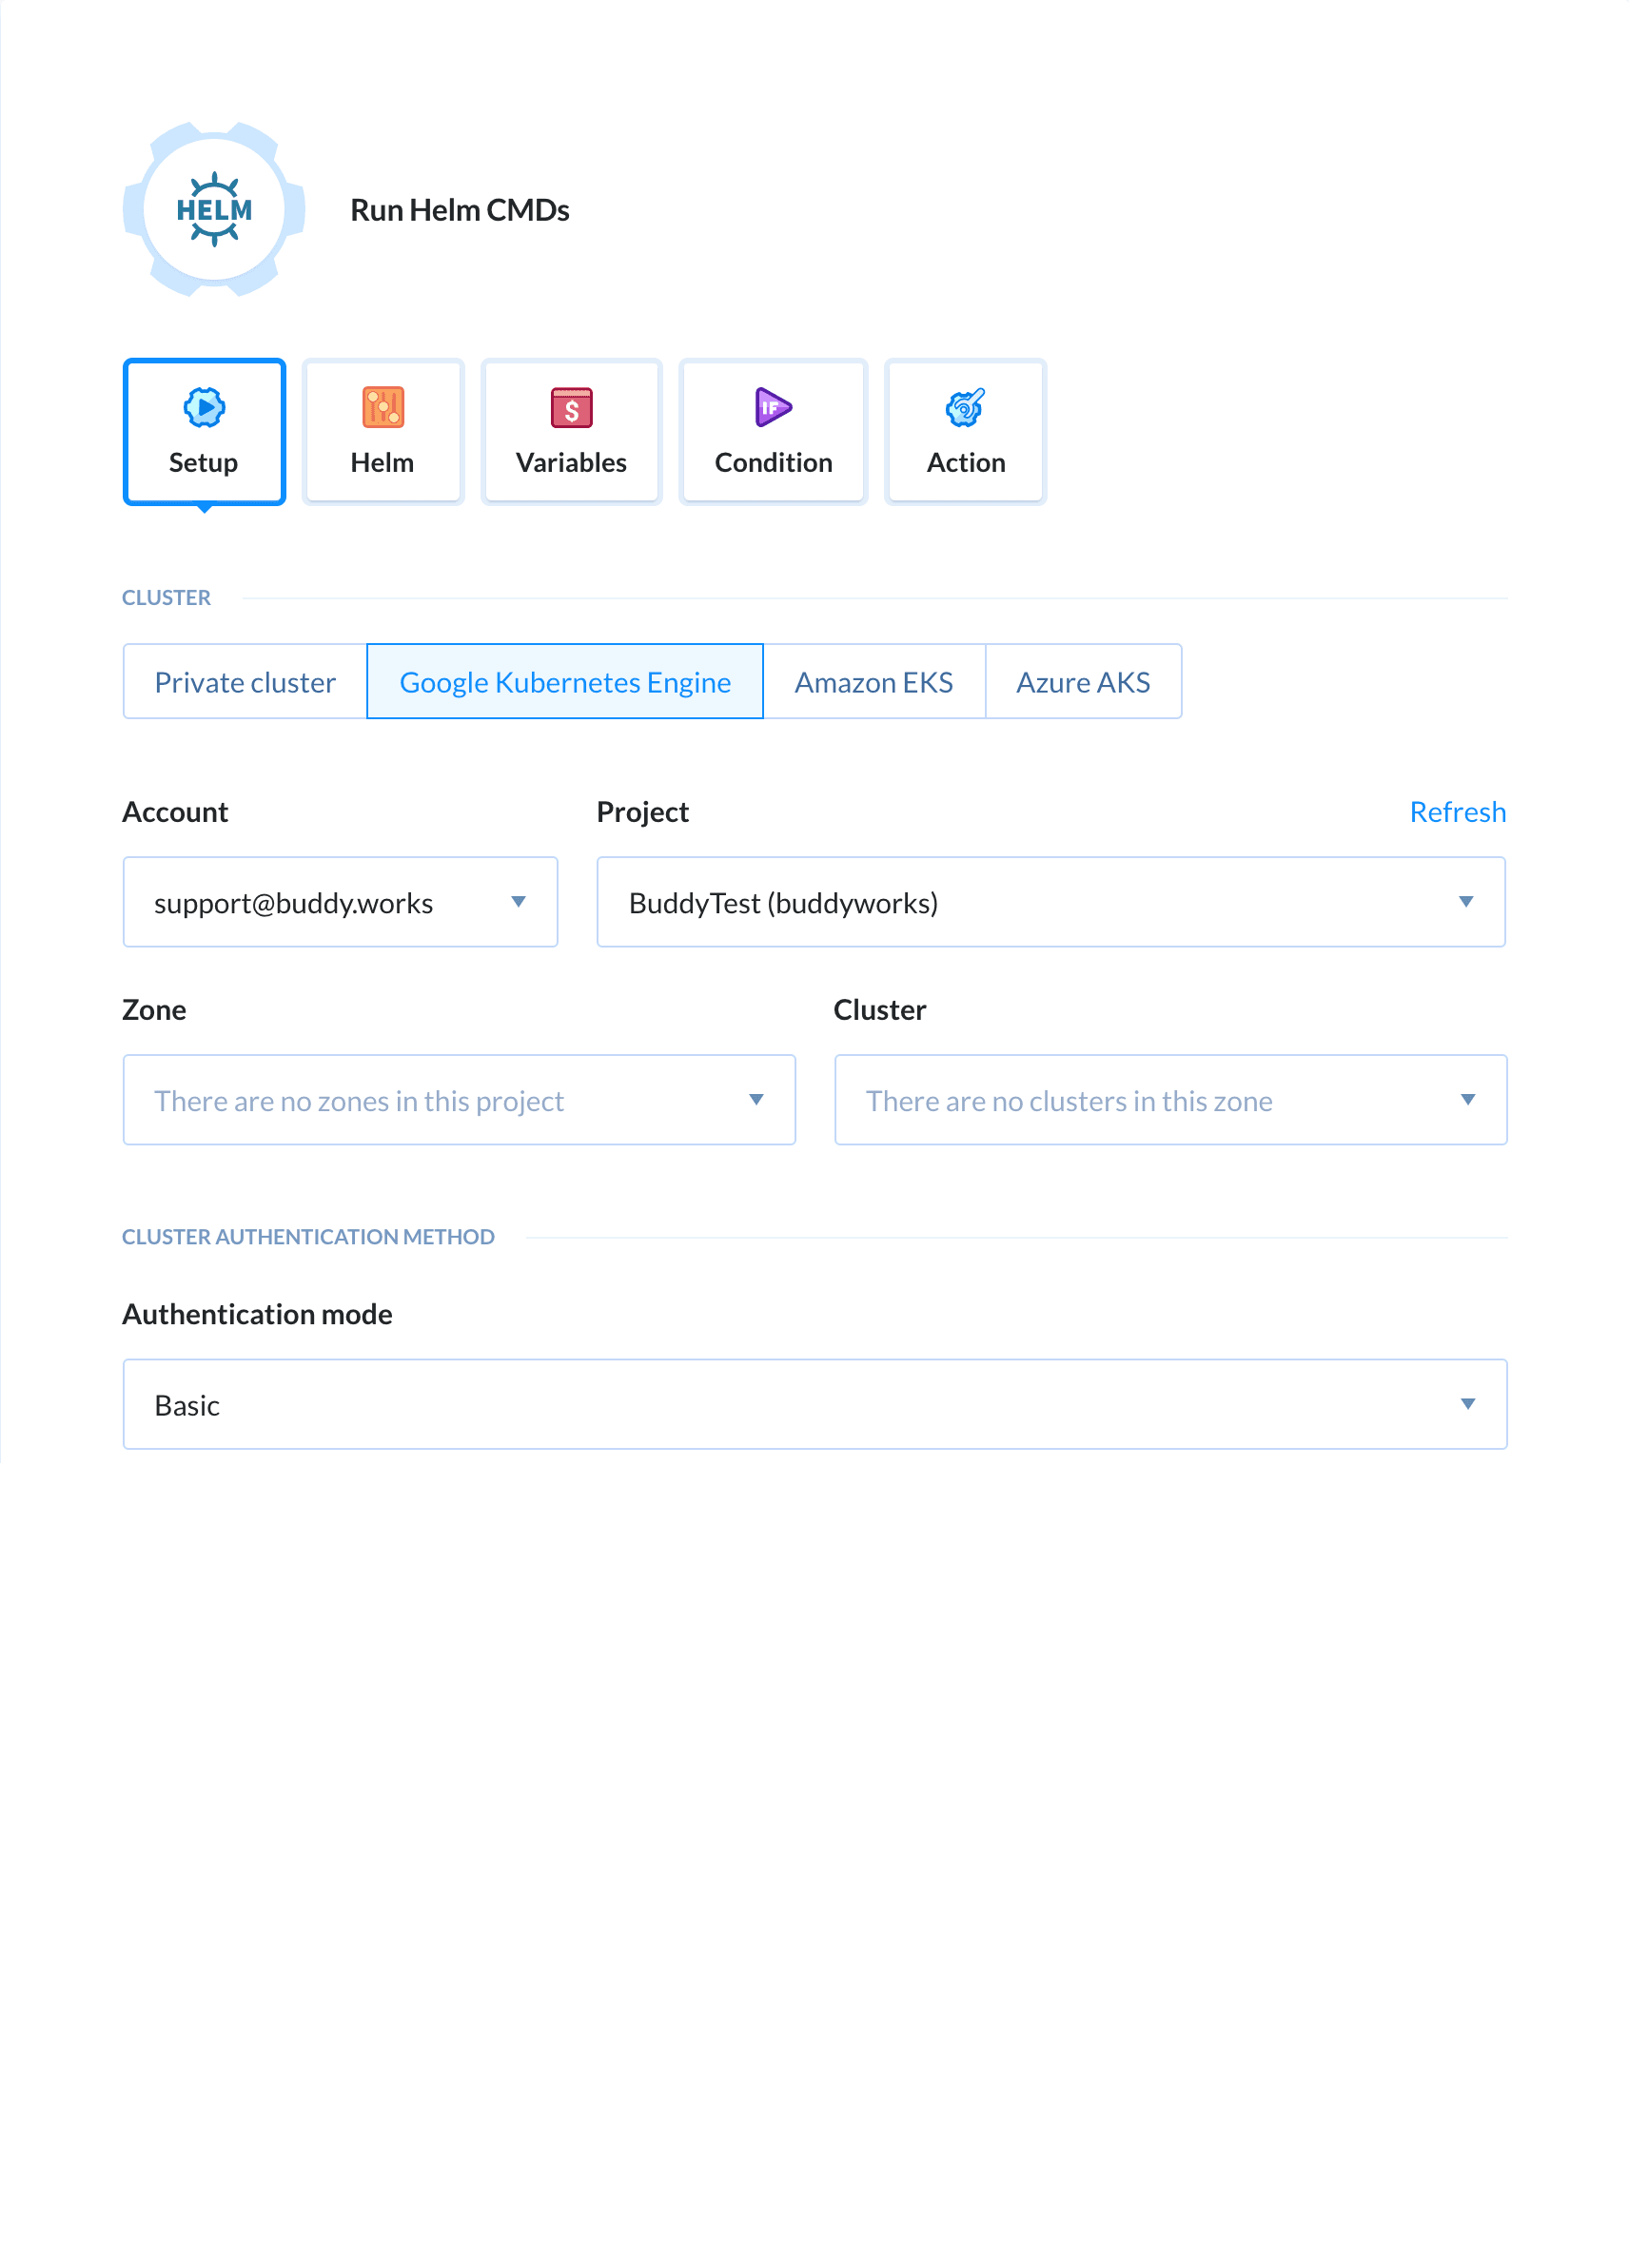Select Google Kubernetes Engine
Image resolution: width=1629 pixels, height=2268 pixels.
point(564,681)
